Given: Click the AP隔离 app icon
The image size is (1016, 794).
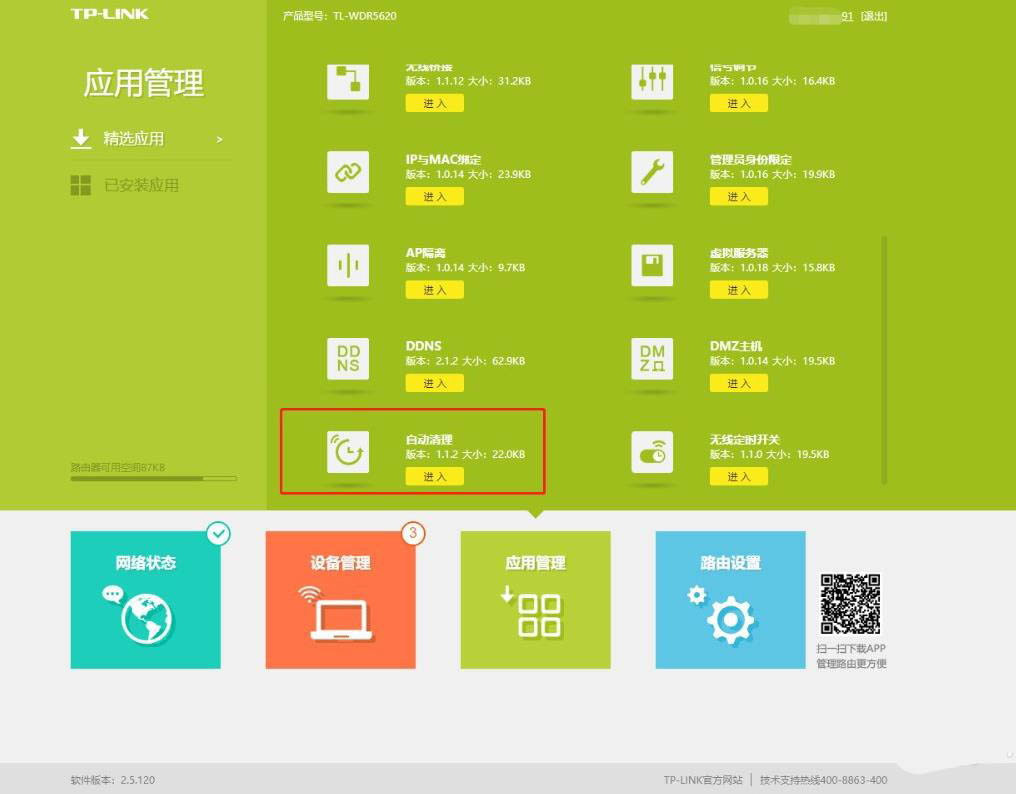Looking at the screenshot, I should (x=348, y=266).
